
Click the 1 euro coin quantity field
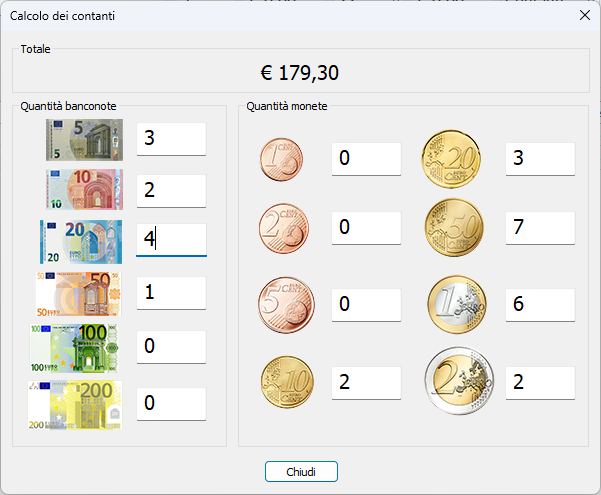pyautogui.click(x=540, y=304)
